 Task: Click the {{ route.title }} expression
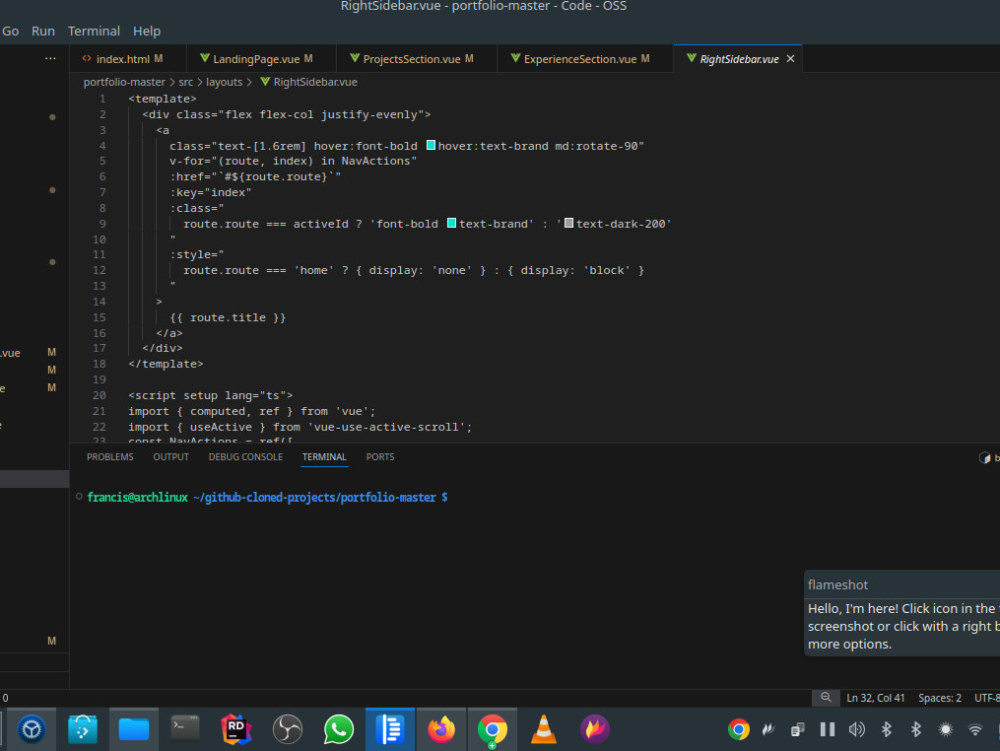point(228,317)
